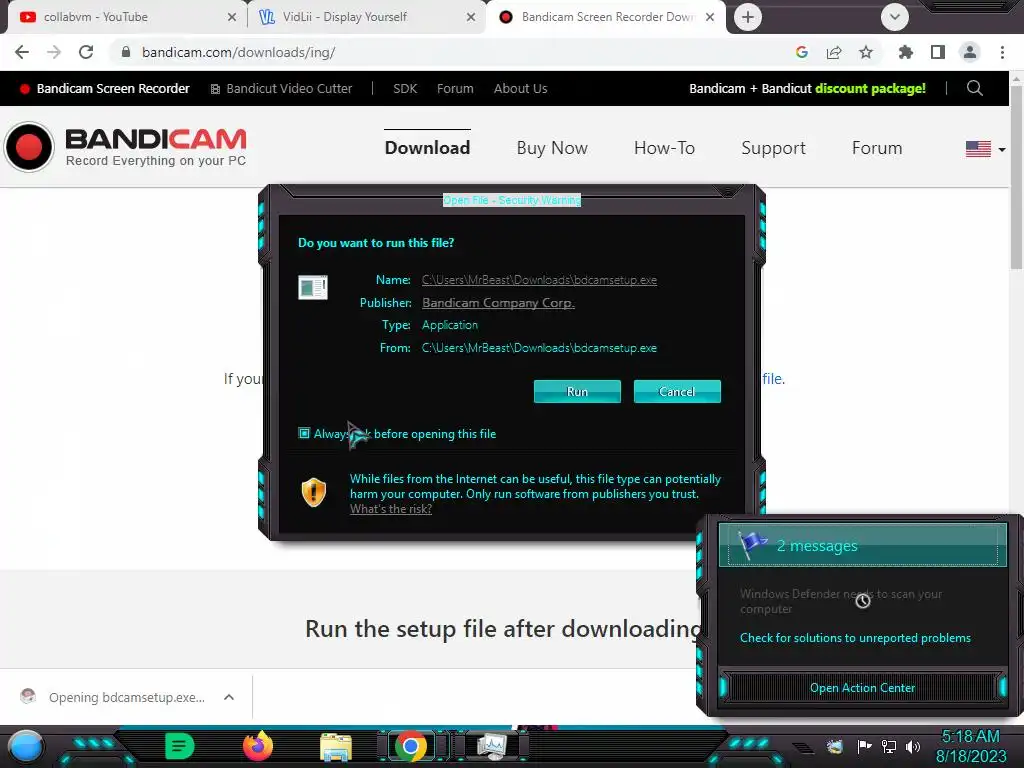The width and height of the screenshot is (1024, 768).
Task: Click the address bar URL
Action: pos(239,52)
